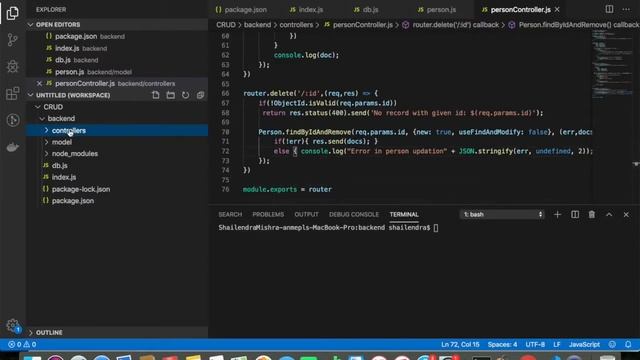This screenshot has height=360, width=640.
Task: Split the editor to the right
Action: coord(609,9)
